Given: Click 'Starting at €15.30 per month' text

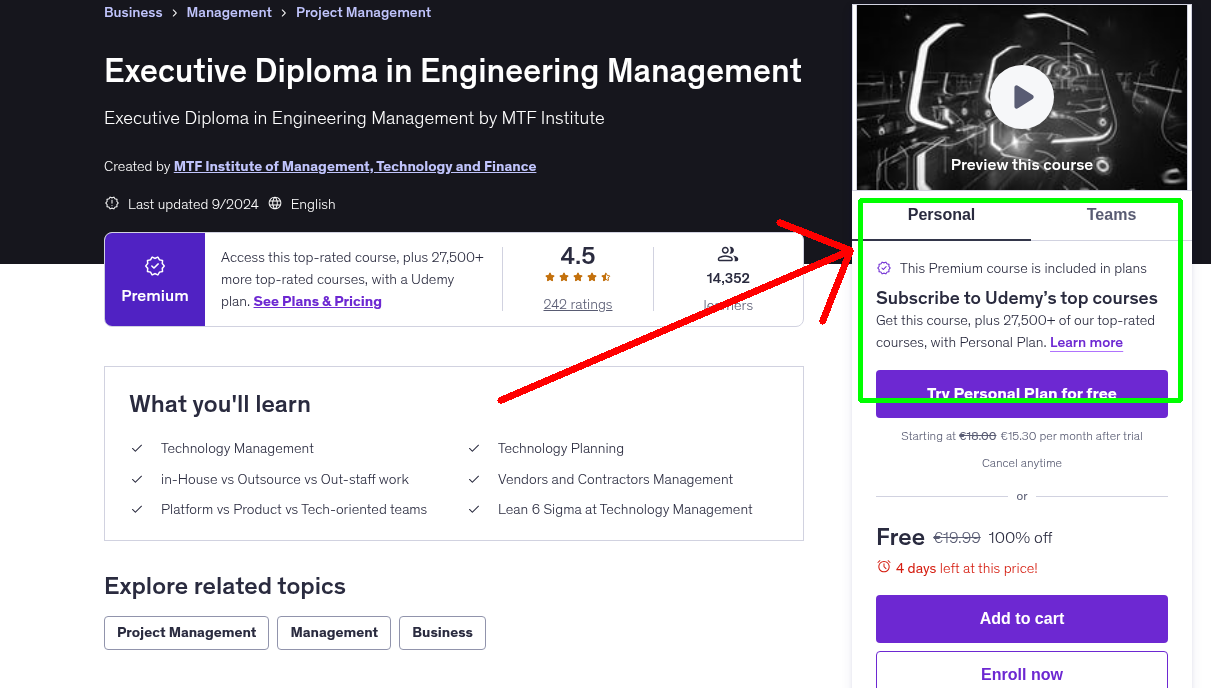Looking at the screenshot, I should 1022,436.
